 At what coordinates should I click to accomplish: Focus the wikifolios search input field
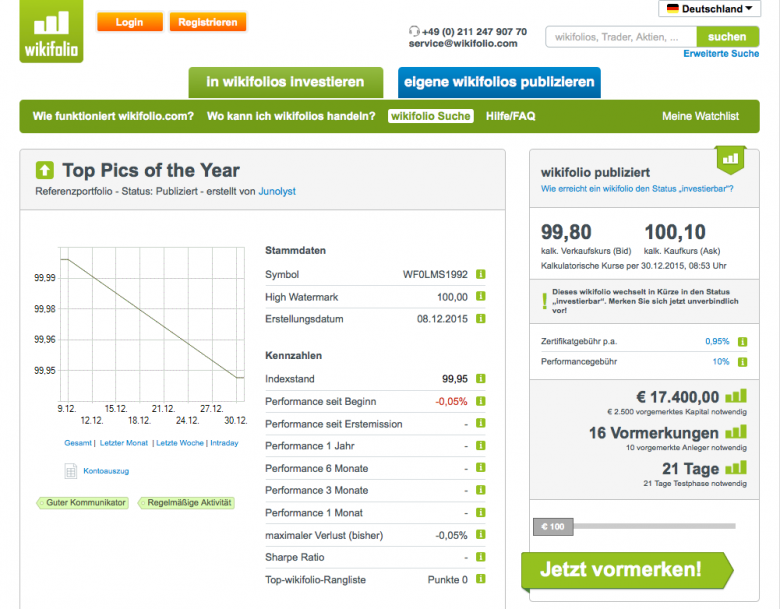pyautogui.click(x=621, y=37)
